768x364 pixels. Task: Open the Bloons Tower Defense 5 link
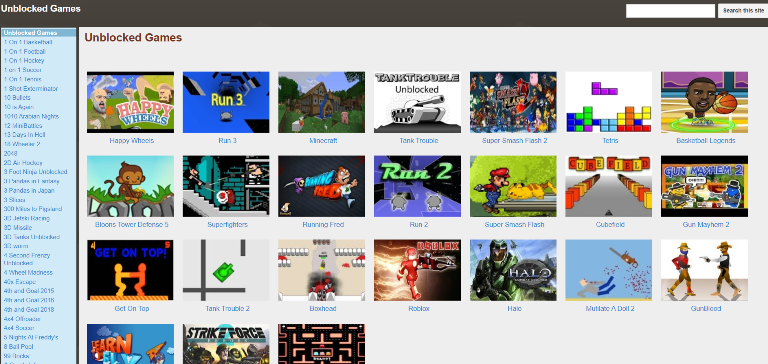tap(131, 225)
